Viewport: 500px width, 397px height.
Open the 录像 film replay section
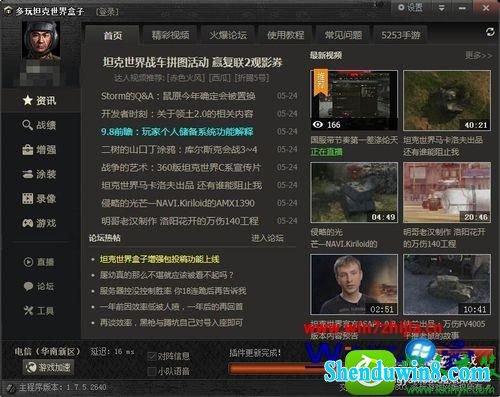tap(39, 199)
